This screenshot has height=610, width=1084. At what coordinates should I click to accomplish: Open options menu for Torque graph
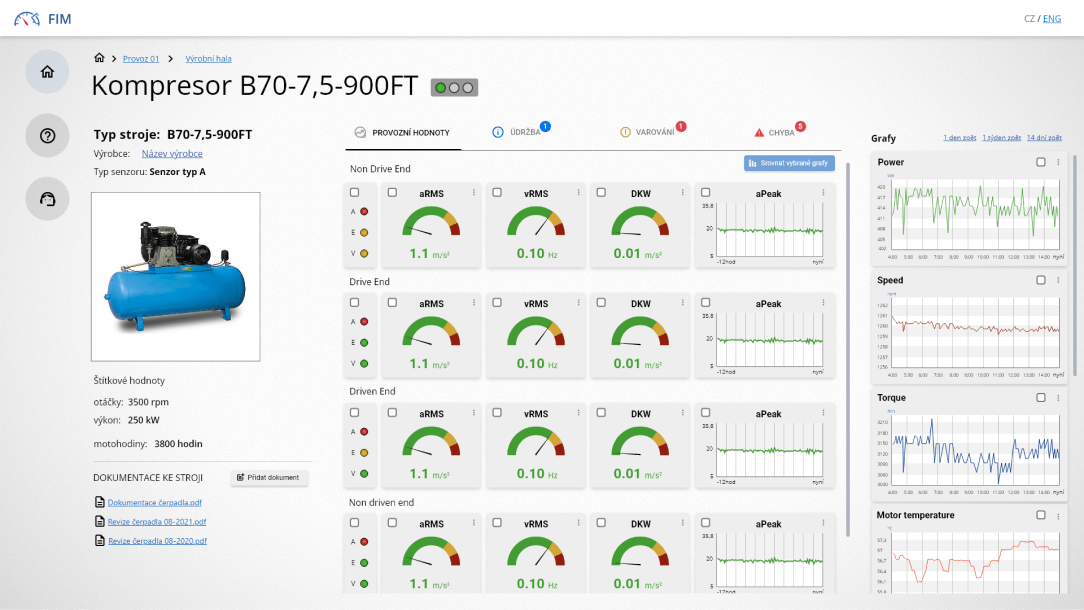pyautogui.click(x=1058, y=398)
